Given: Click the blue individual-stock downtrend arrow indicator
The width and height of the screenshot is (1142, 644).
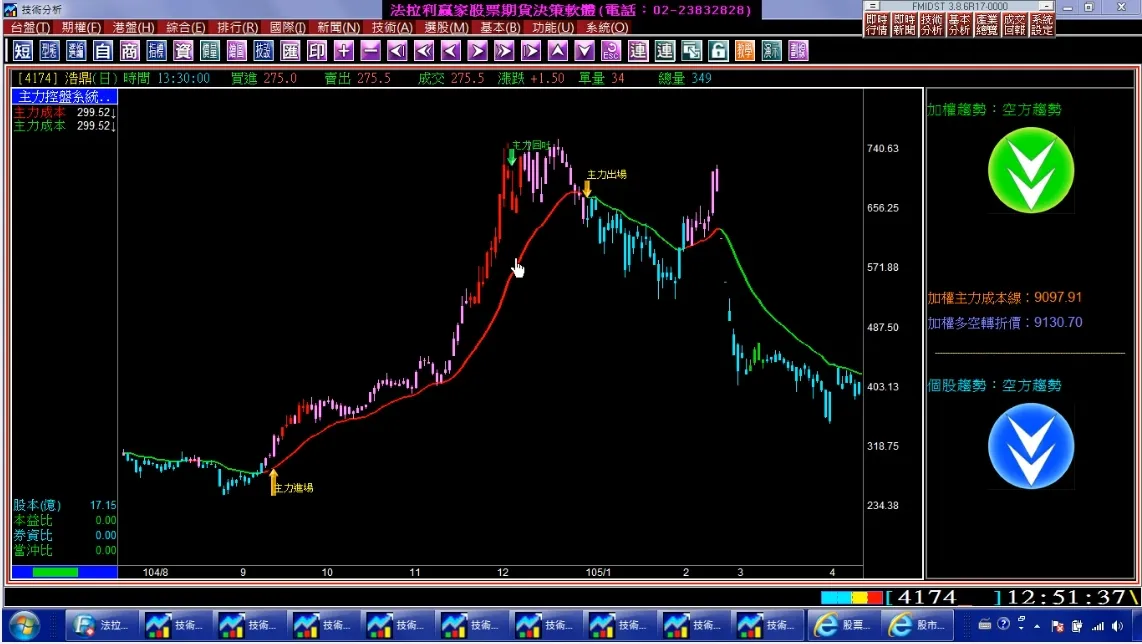Looking at the screenshot, I should pyautogui.click(x=1031, y=446).
